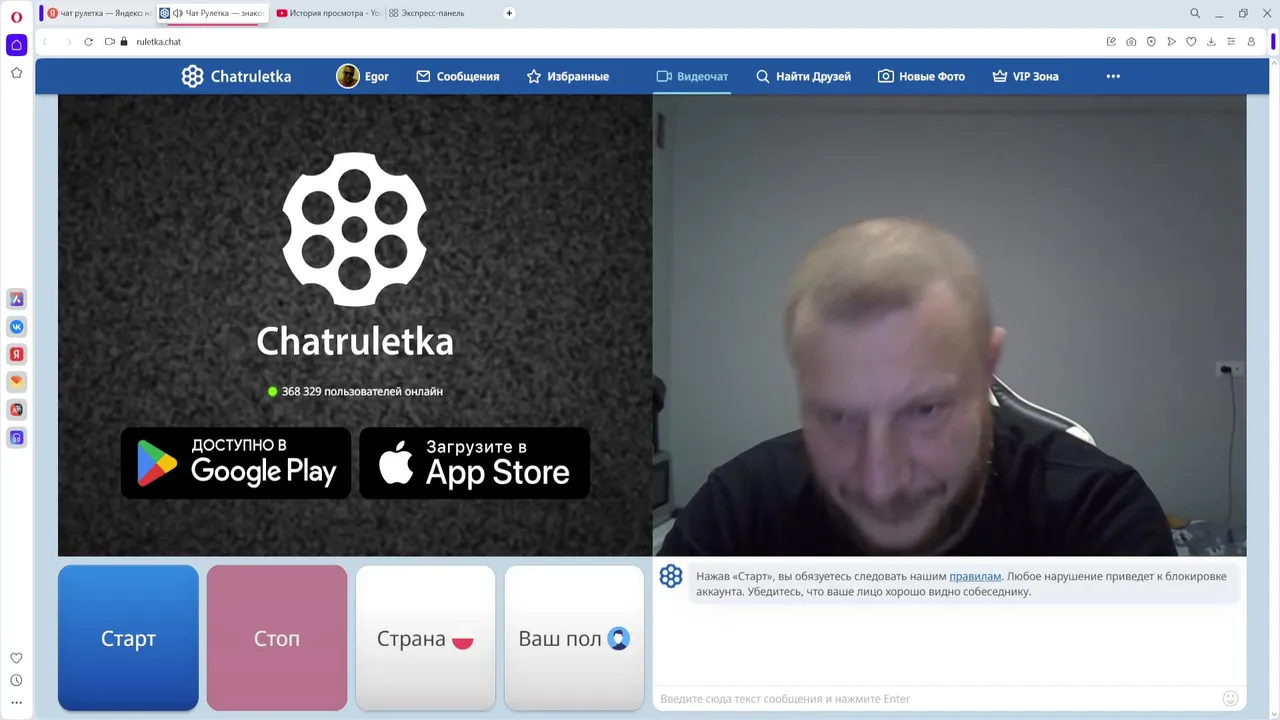1280x720 pixels.
Task: Click the 'Стоп' button
Action: [x=277, y=638]
